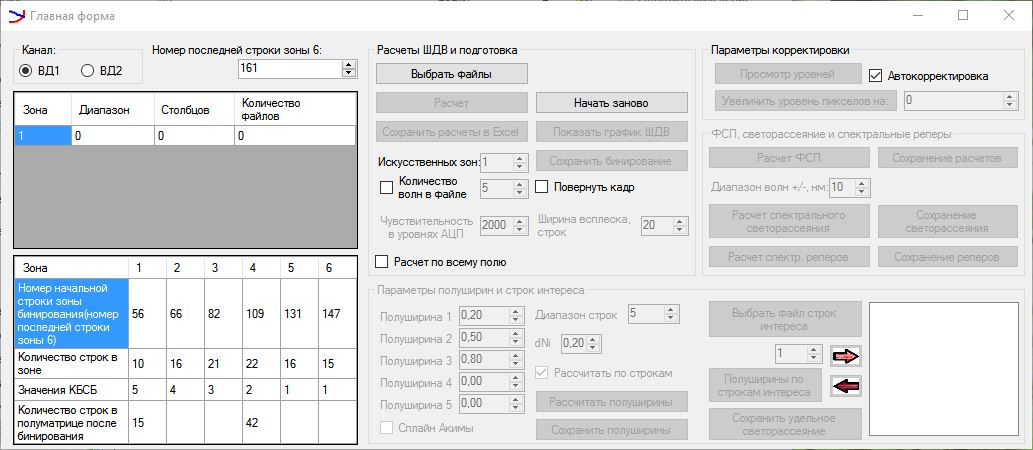Select the ВД2 channel radio button
Image resolution: width=1033 pixels, height=450 pixels.
(x=87, y=70)
